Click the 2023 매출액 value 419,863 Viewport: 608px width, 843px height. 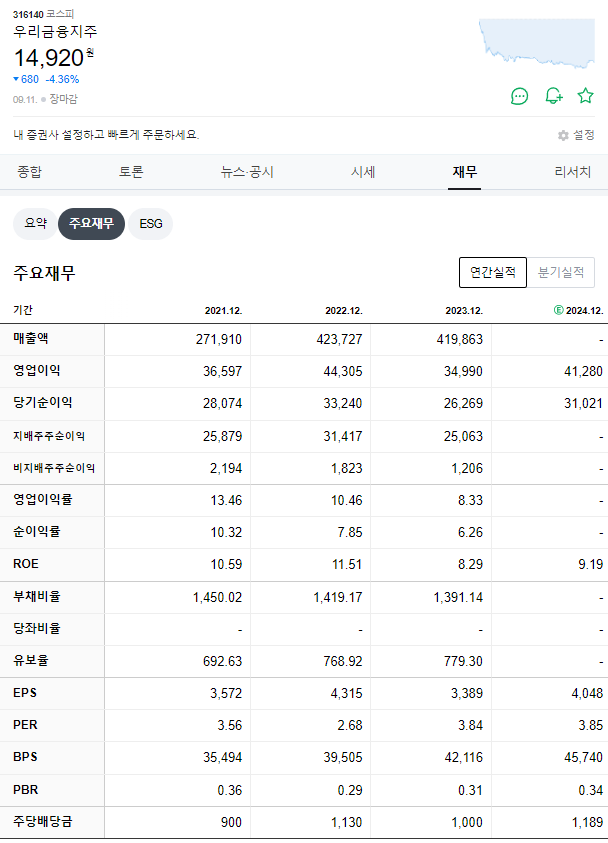pyautogui.click(x=460, y=339)
